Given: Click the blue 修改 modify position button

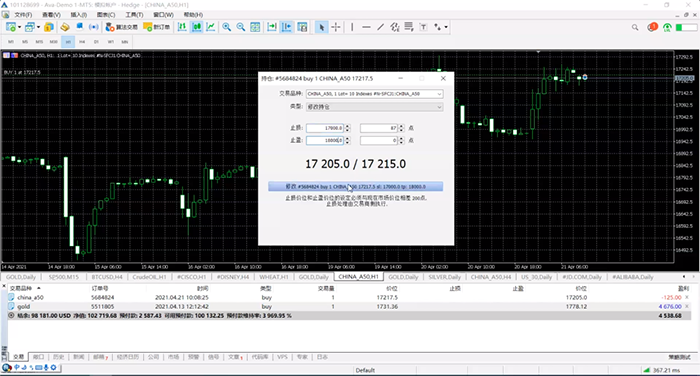Looking at the screenshot, I should pos(355,187).
